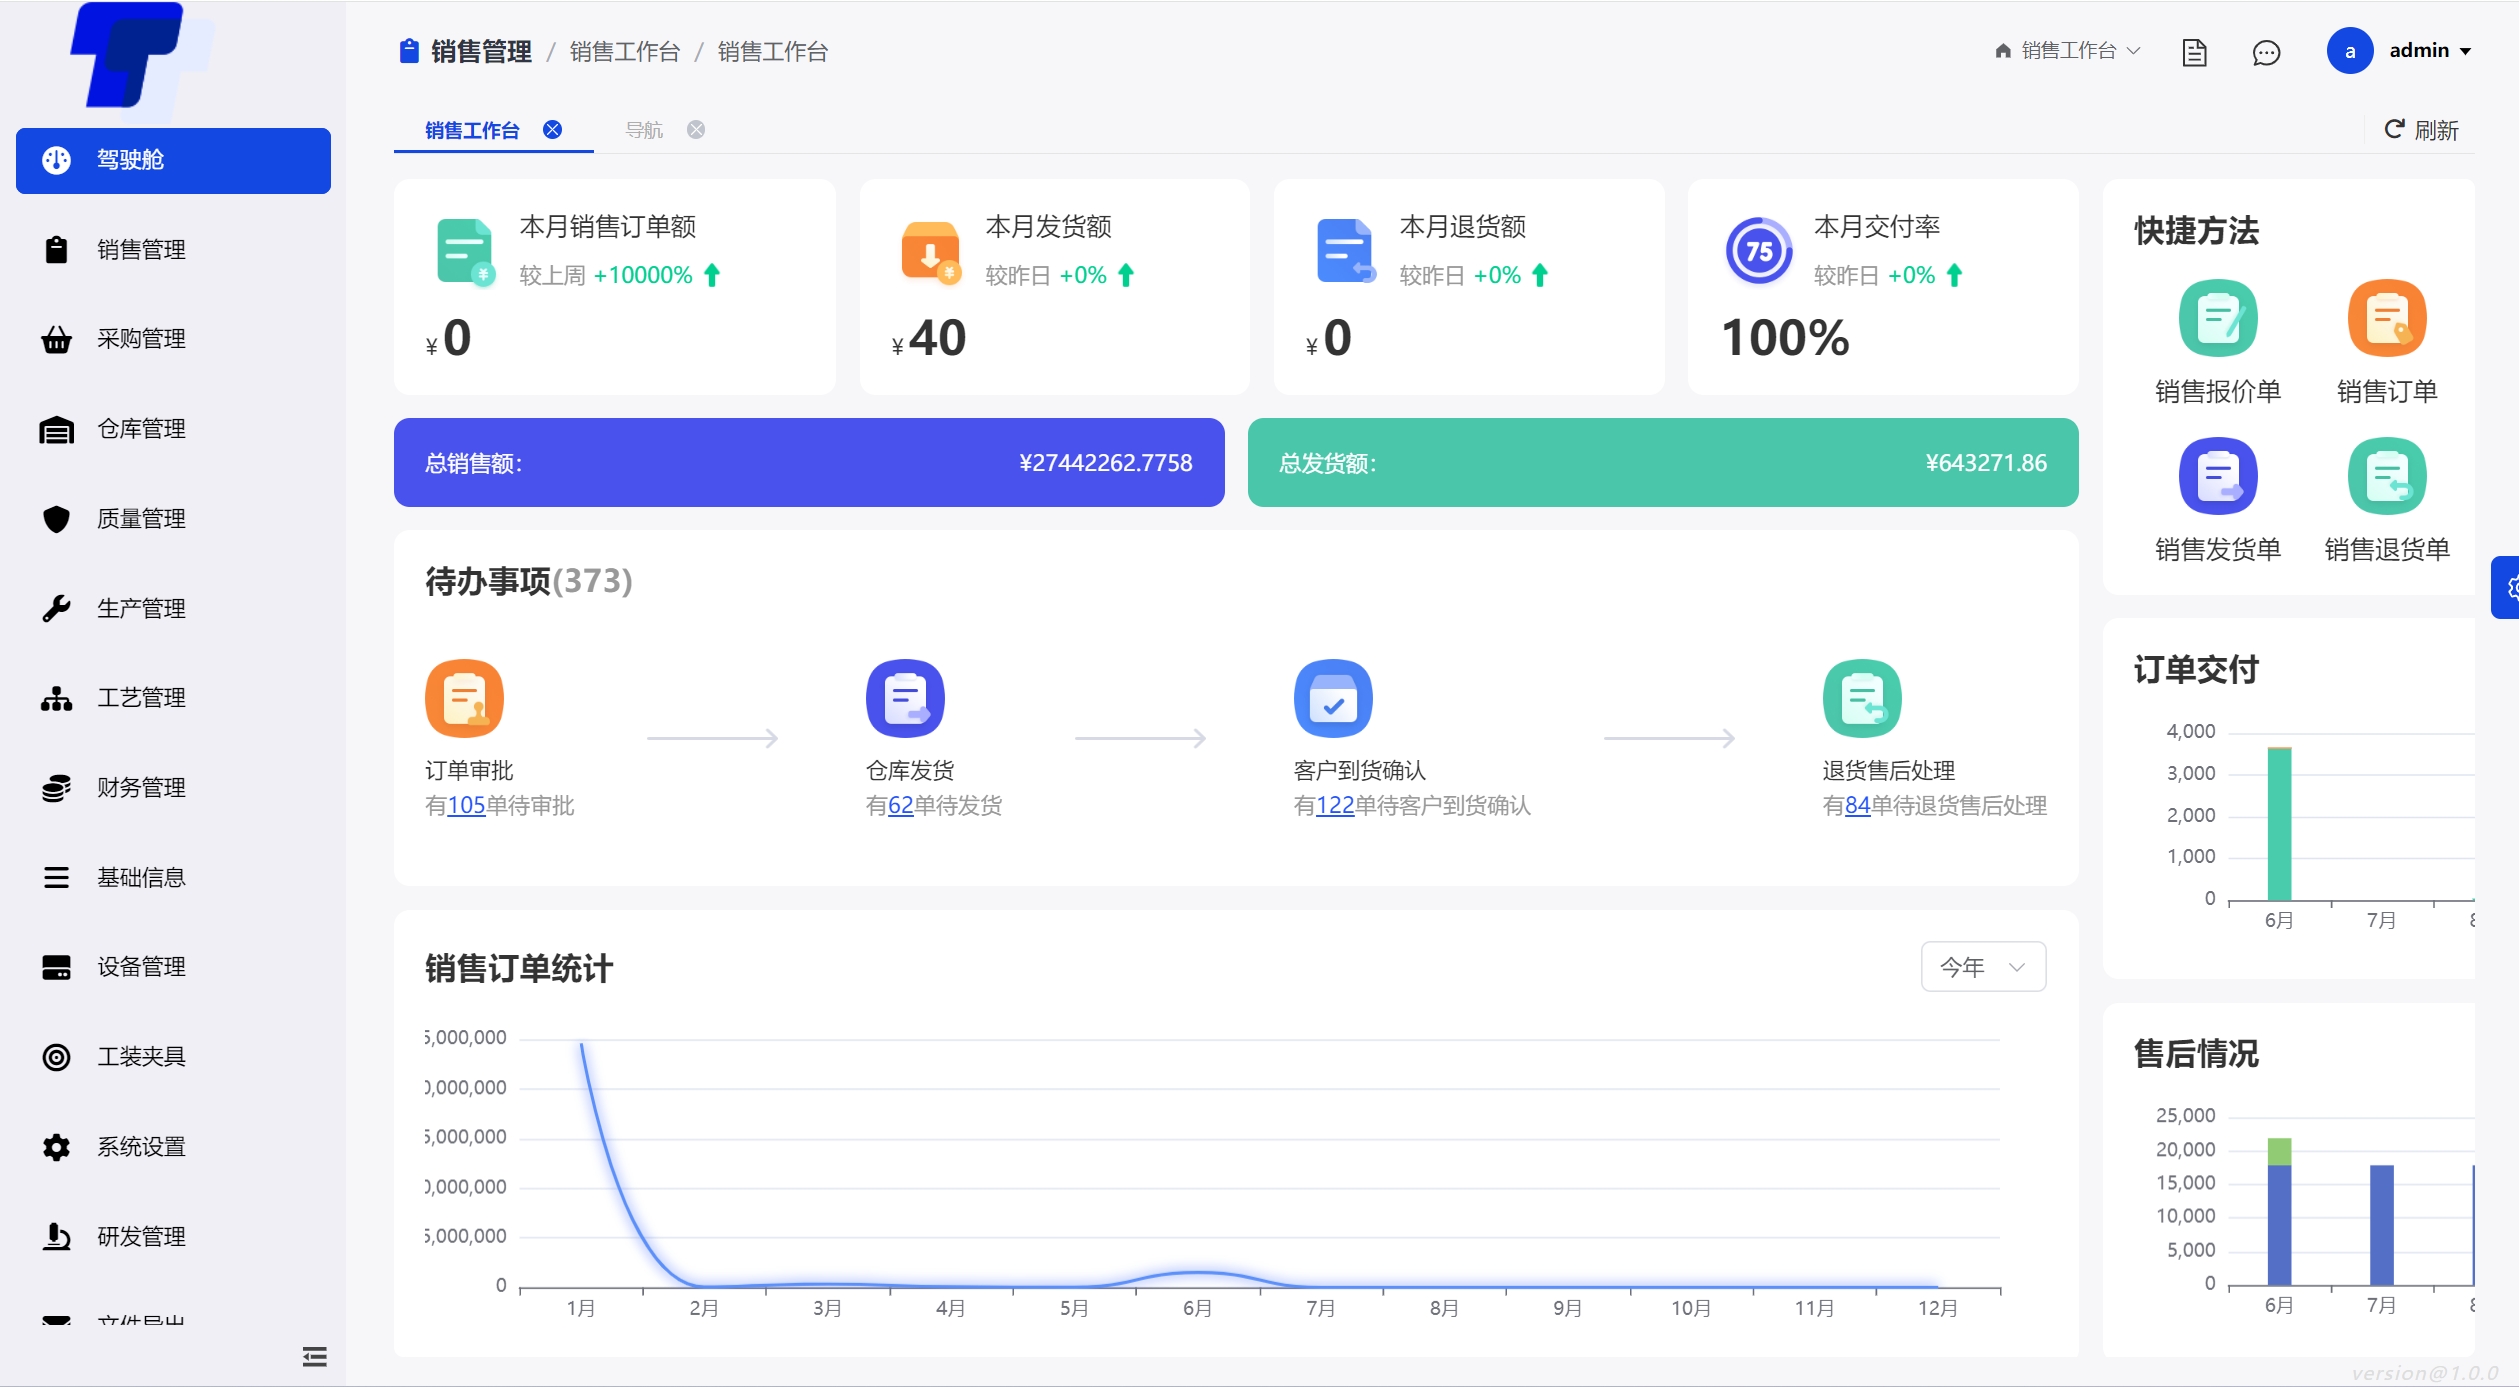Click the 订单审批 orange icon
2519x1387 pixels.
pyautogui.click(x=464, y=698)
